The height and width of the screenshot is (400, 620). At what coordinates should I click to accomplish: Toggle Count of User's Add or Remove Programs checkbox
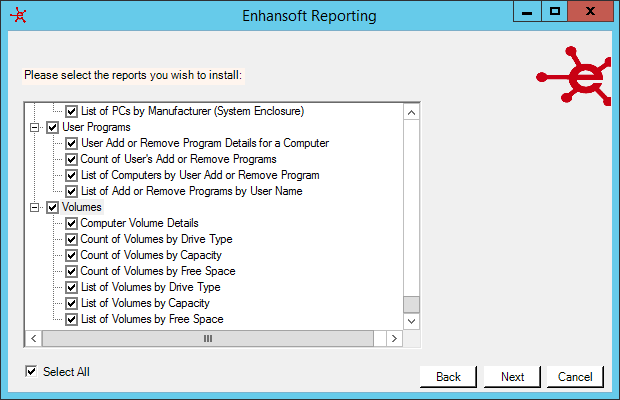click(71, 159)
